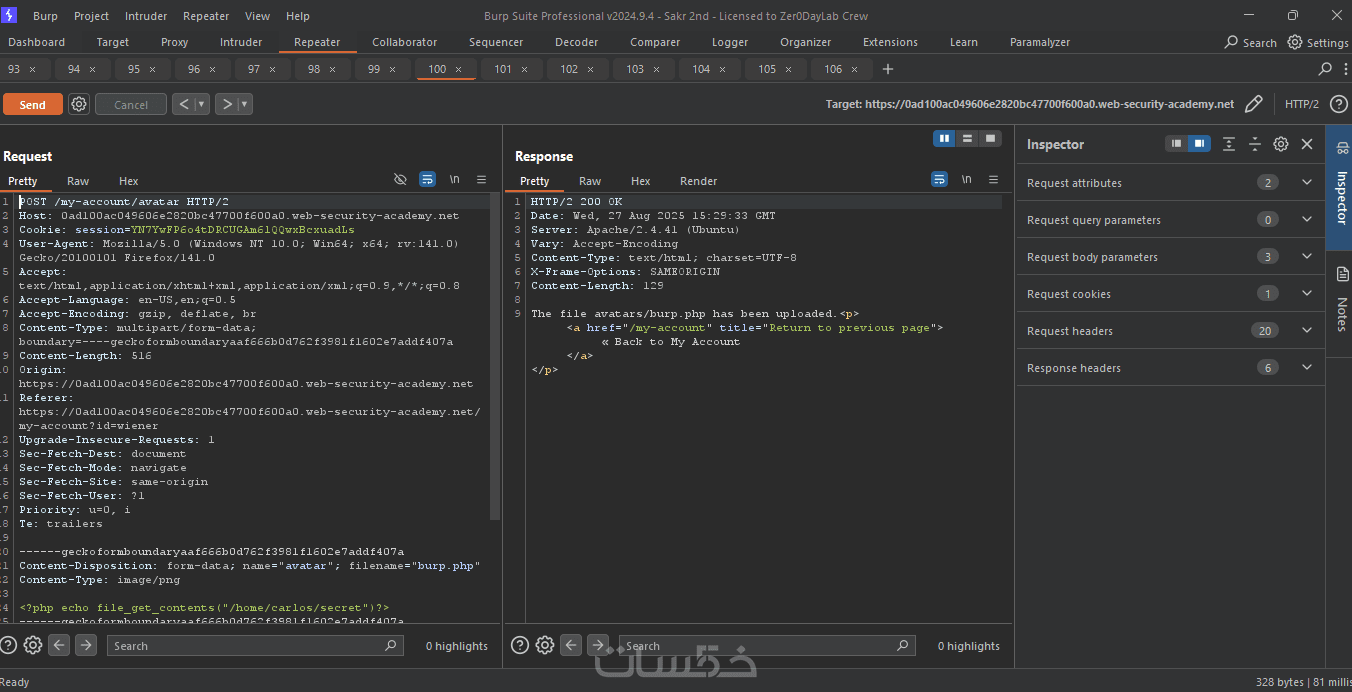Jump to next match in request search
The width and height of the screenshot is (1352, 692).
86,645
